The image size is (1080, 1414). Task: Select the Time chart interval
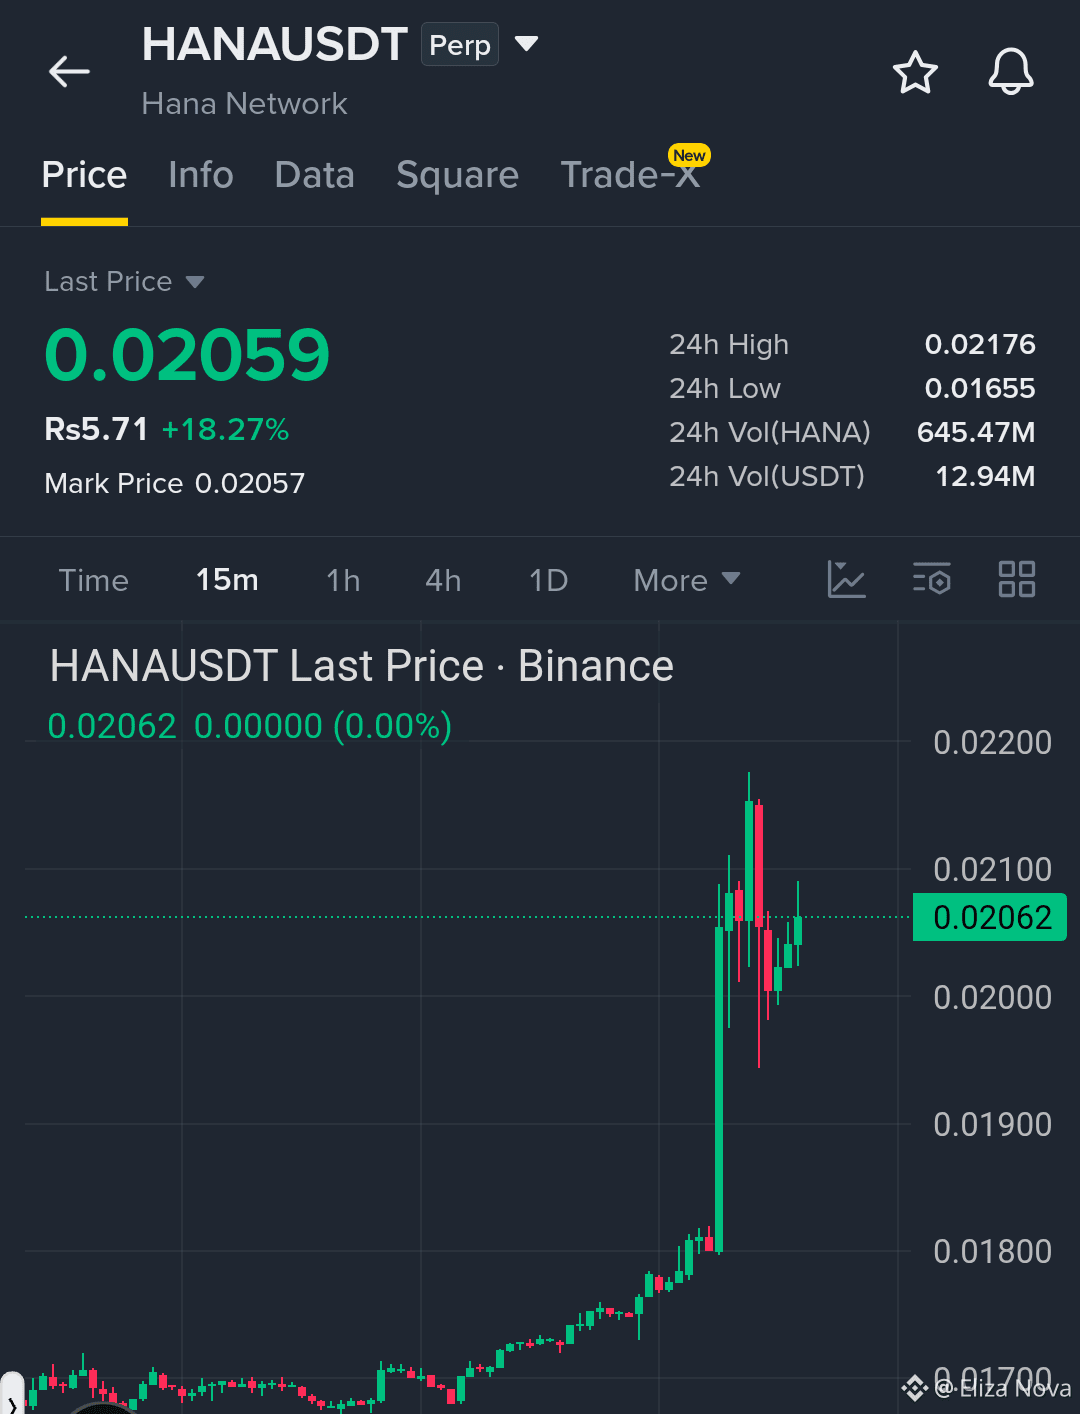click(x=94, y=580)
